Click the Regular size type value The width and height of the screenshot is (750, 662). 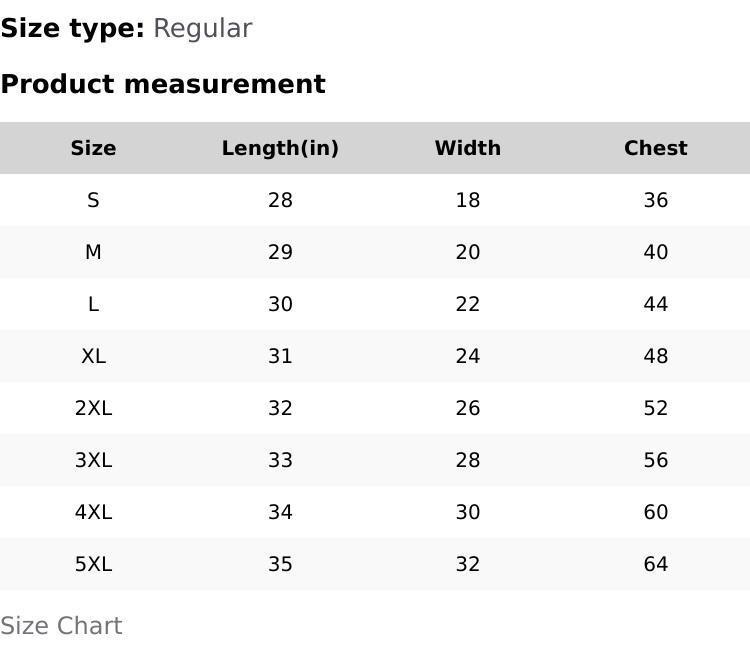[202, 28]
